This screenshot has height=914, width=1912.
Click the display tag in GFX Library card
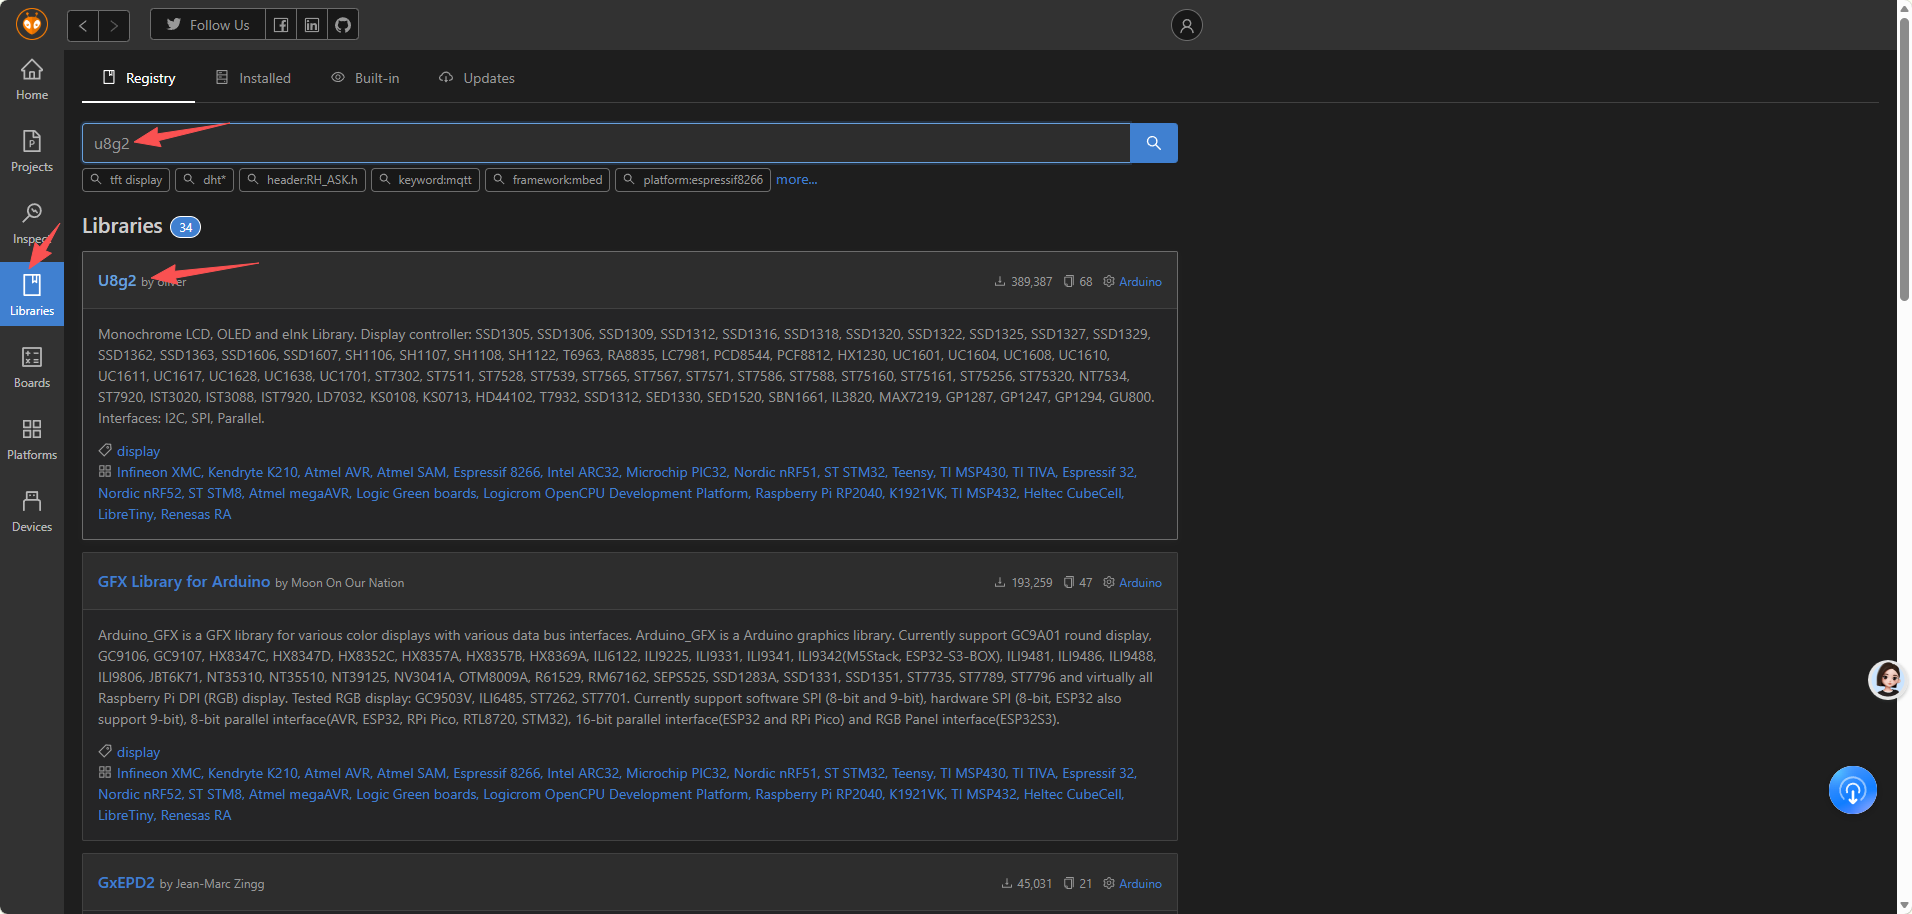pos(138,752)
